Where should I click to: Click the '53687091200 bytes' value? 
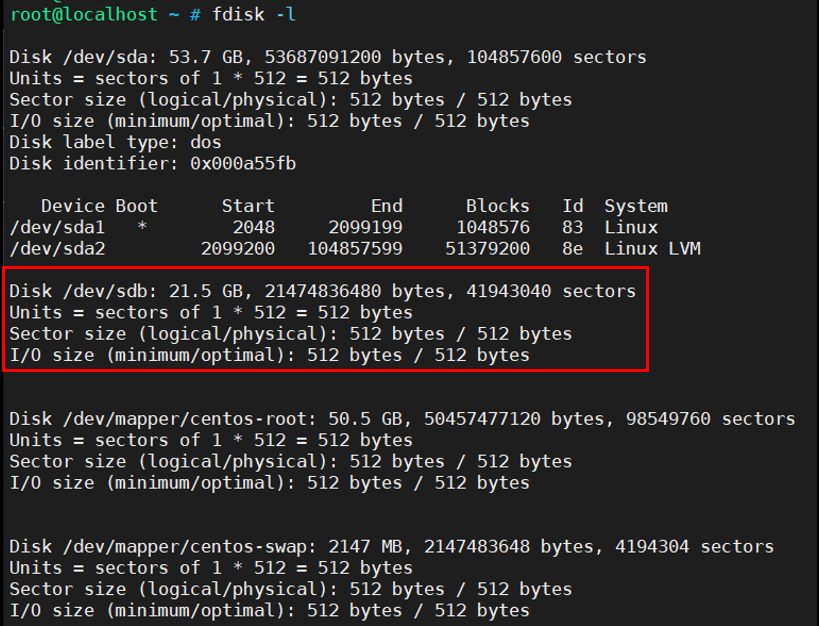point(355,57)
